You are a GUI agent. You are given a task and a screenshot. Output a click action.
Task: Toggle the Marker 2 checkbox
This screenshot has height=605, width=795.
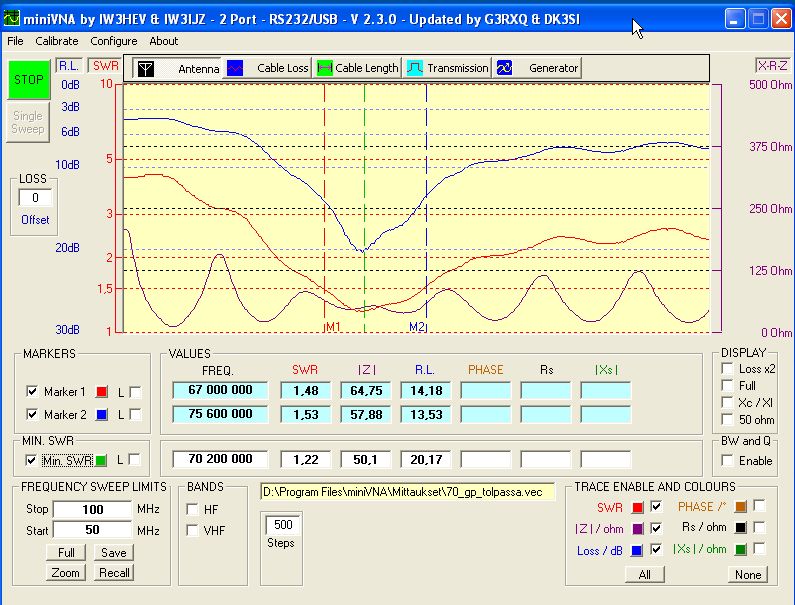(31, 414)
